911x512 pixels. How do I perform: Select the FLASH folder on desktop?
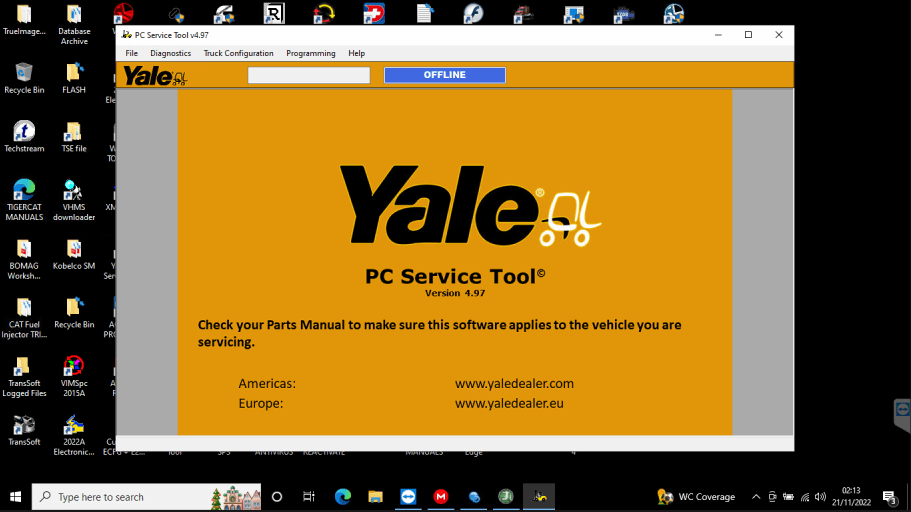click(74, 77)
